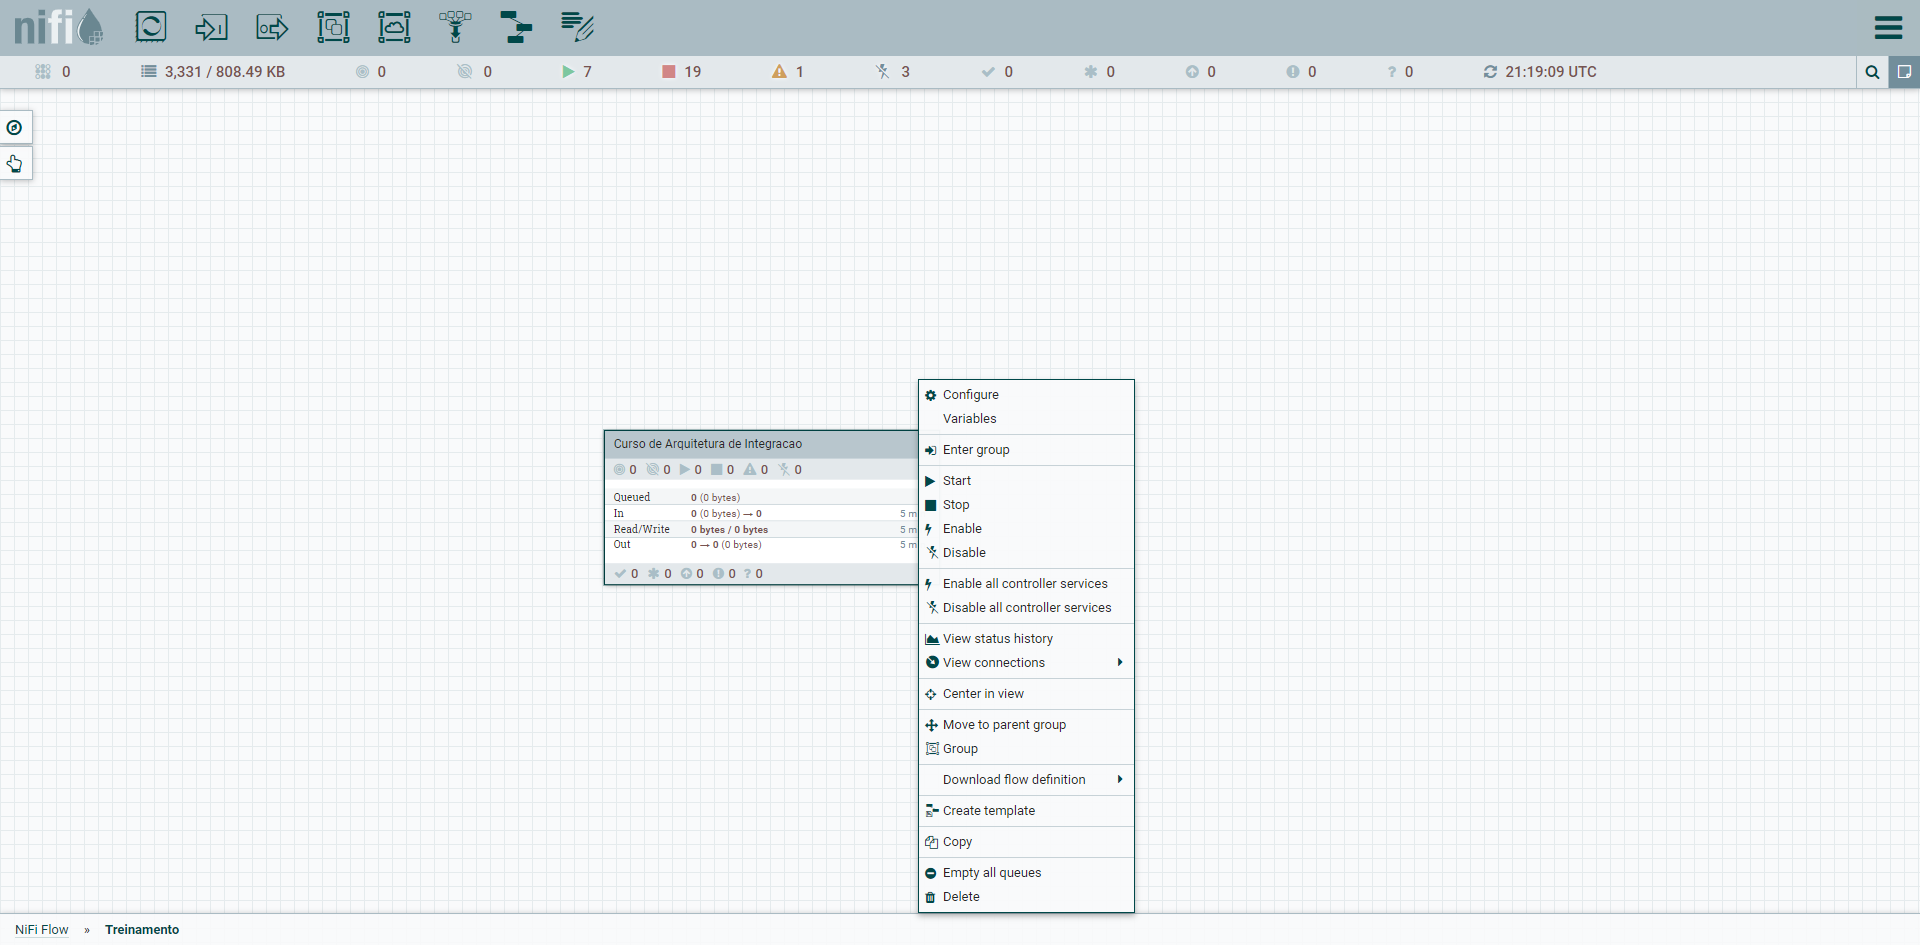The height and width of the screenshot is (945, 1920).
Task: Choose Variables from context menu
Action: (1026, 419)
